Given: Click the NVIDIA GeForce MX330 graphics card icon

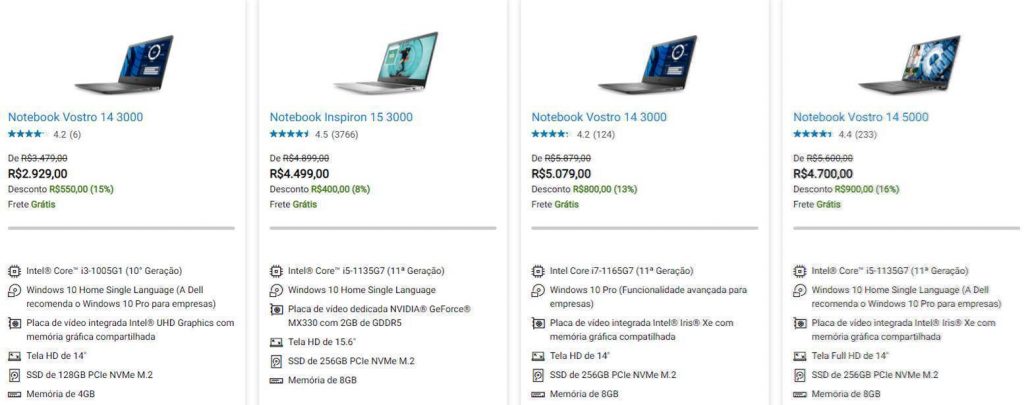Looking at the screenshot, I should tap(276, 310).
